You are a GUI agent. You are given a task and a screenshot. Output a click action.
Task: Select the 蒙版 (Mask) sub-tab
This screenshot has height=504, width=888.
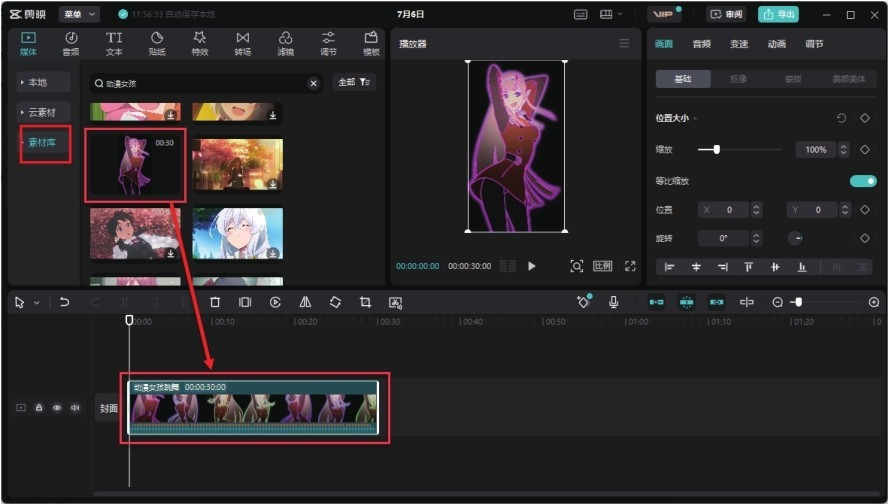pos(793,79)
